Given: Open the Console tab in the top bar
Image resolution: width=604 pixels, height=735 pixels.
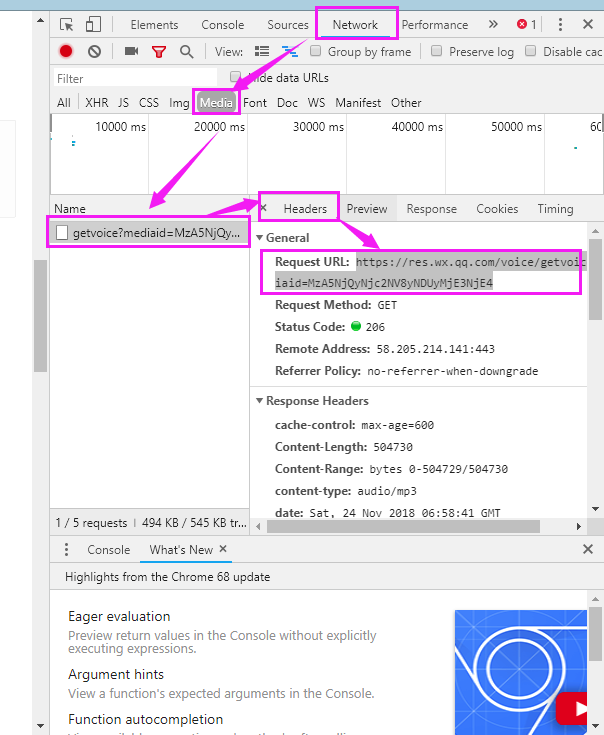Looking at the screenshot, I should click(x=223, y=25).
